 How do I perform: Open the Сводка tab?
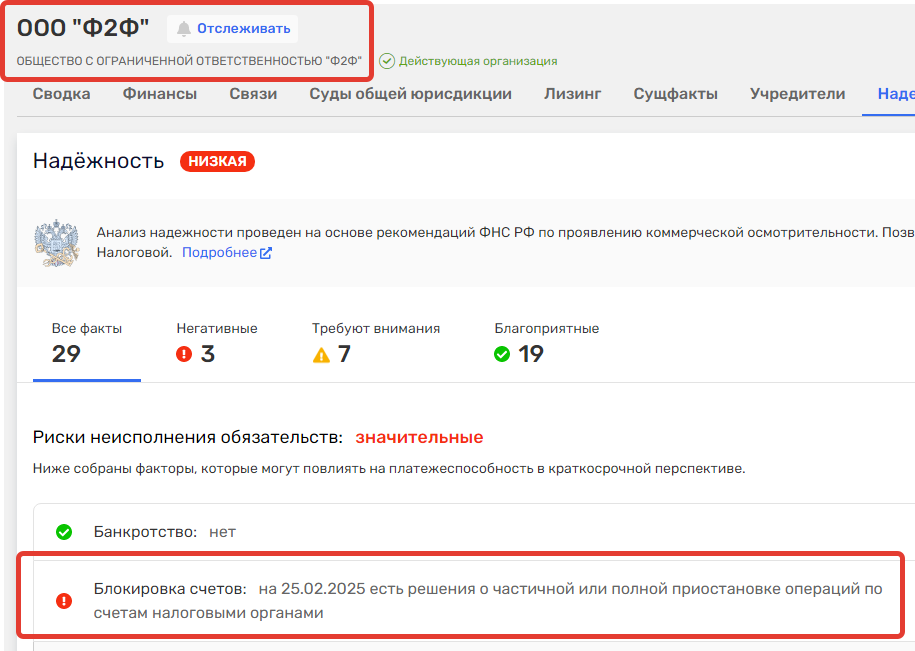61,94
